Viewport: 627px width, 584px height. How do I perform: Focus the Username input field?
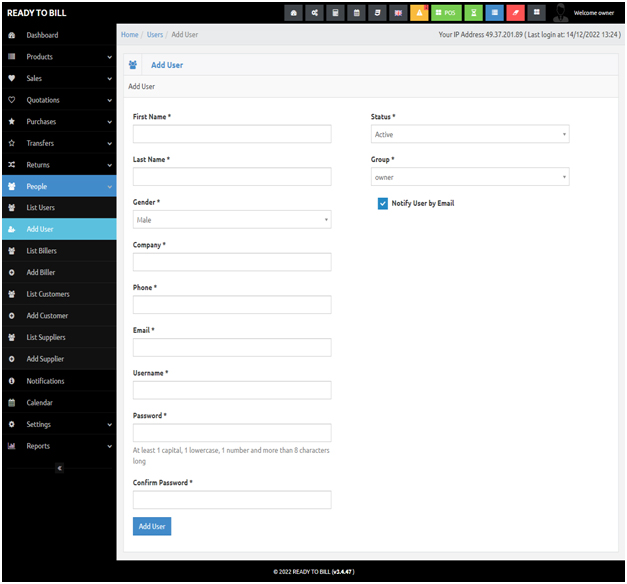(x=232, y=390)
